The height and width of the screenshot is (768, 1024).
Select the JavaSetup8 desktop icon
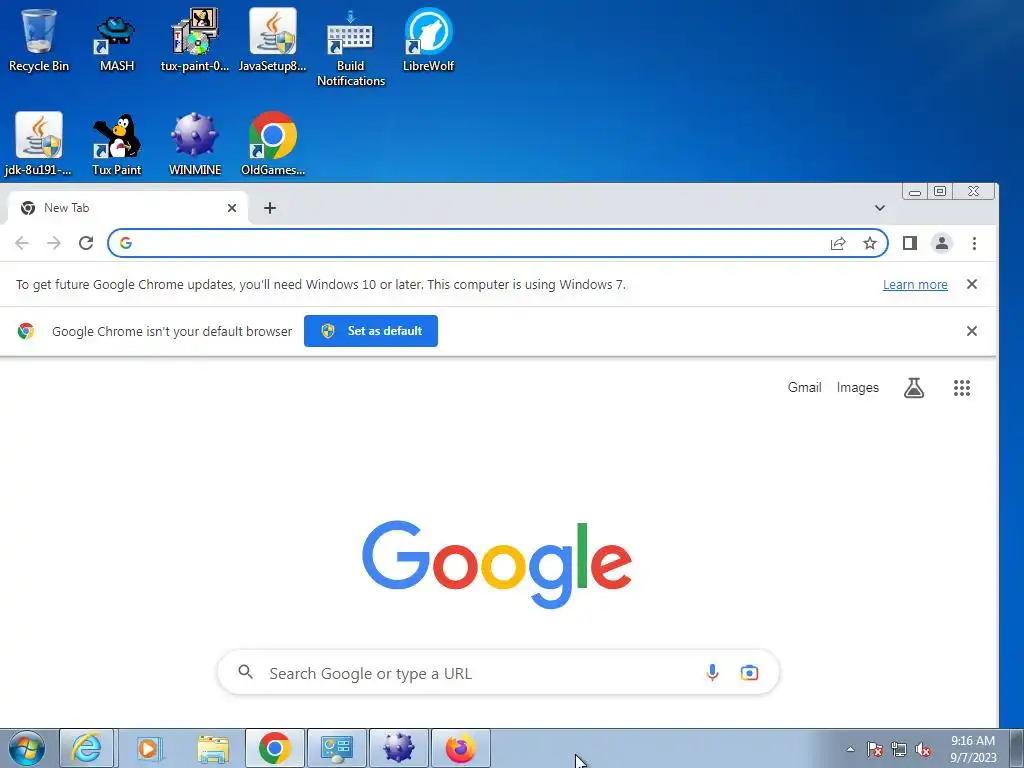(x=272, y=40)
